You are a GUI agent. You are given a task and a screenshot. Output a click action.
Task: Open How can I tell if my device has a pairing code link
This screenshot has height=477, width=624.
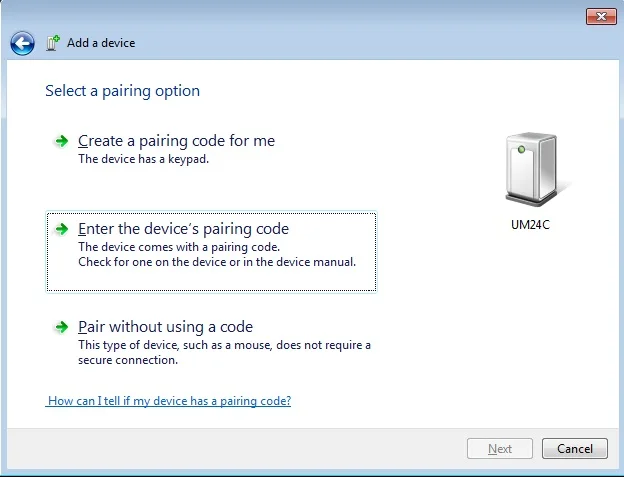point(169,401)
